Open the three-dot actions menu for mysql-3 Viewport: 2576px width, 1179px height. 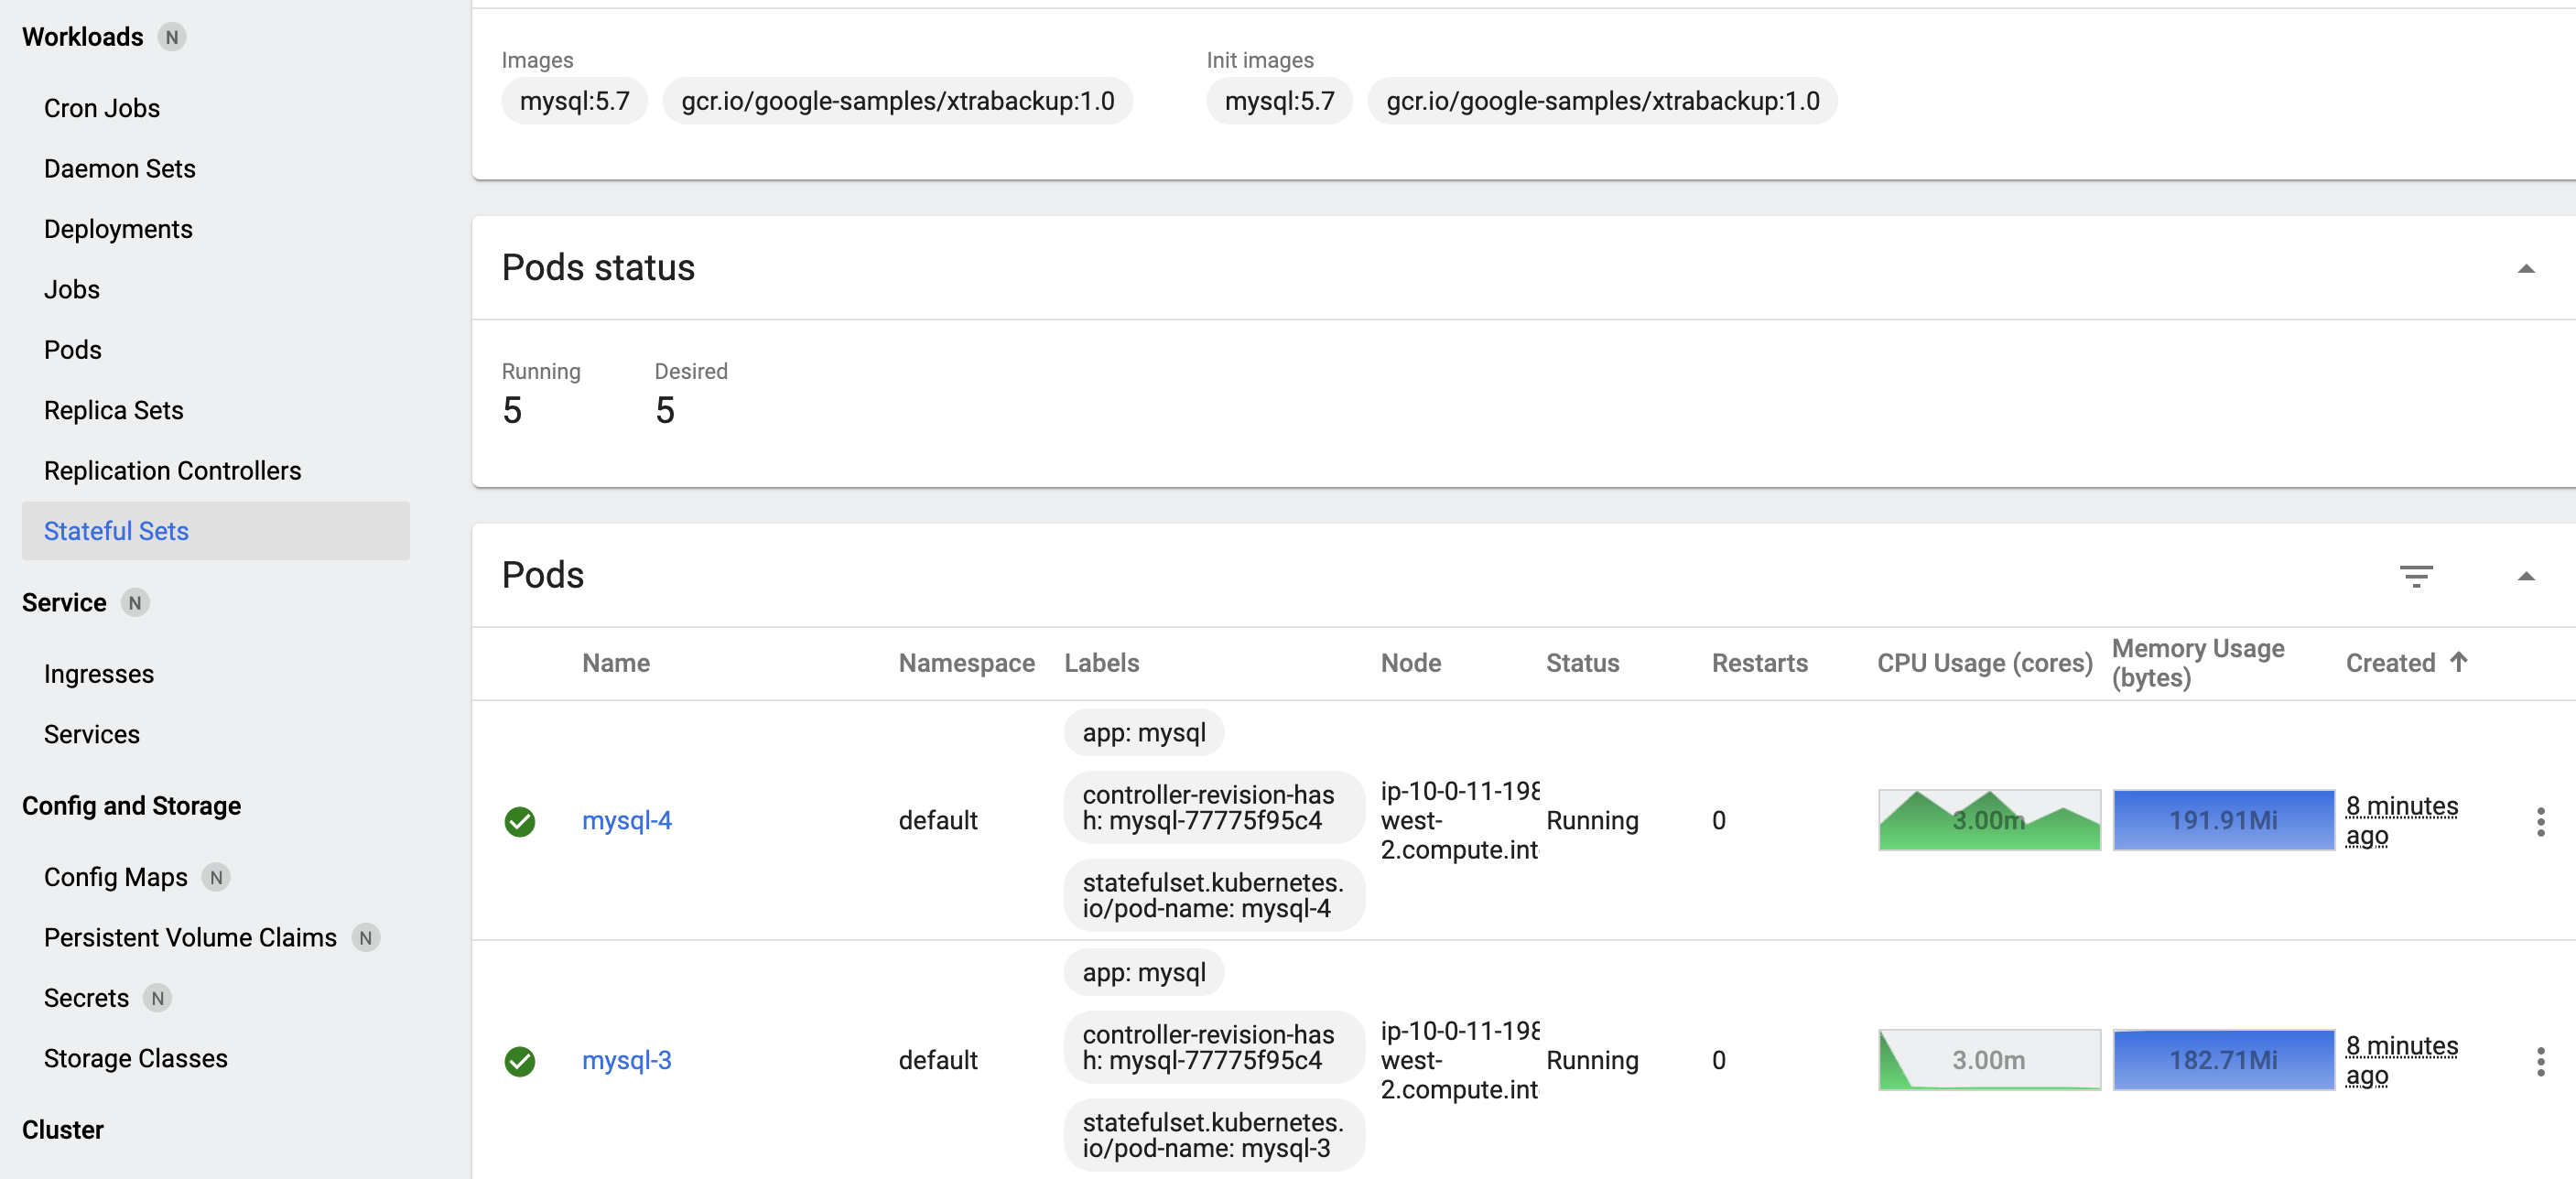[x=2541, y=1060]
